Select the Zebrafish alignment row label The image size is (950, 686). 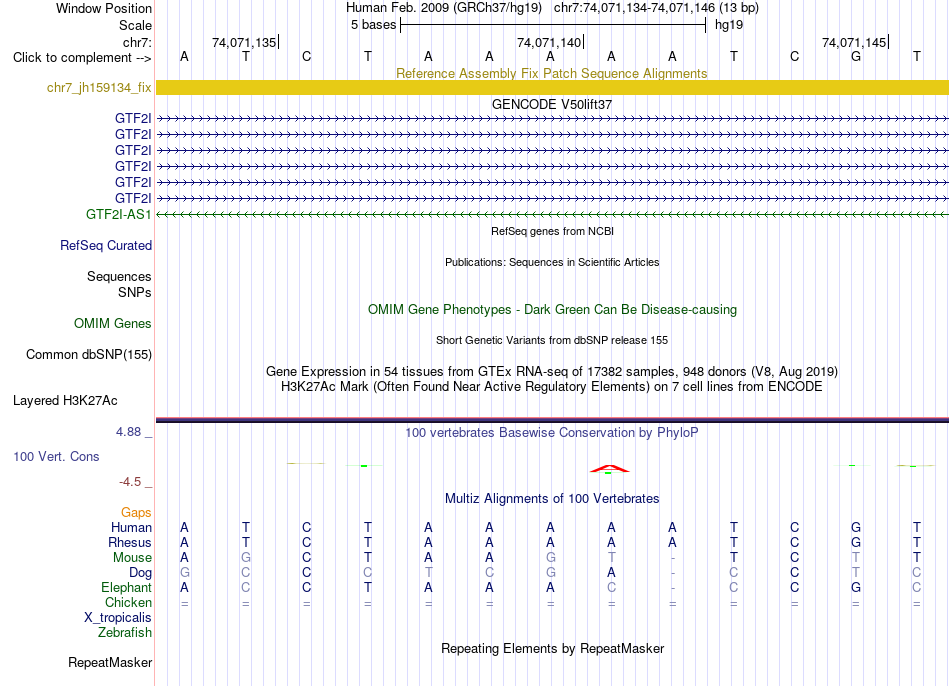[125, 633]
